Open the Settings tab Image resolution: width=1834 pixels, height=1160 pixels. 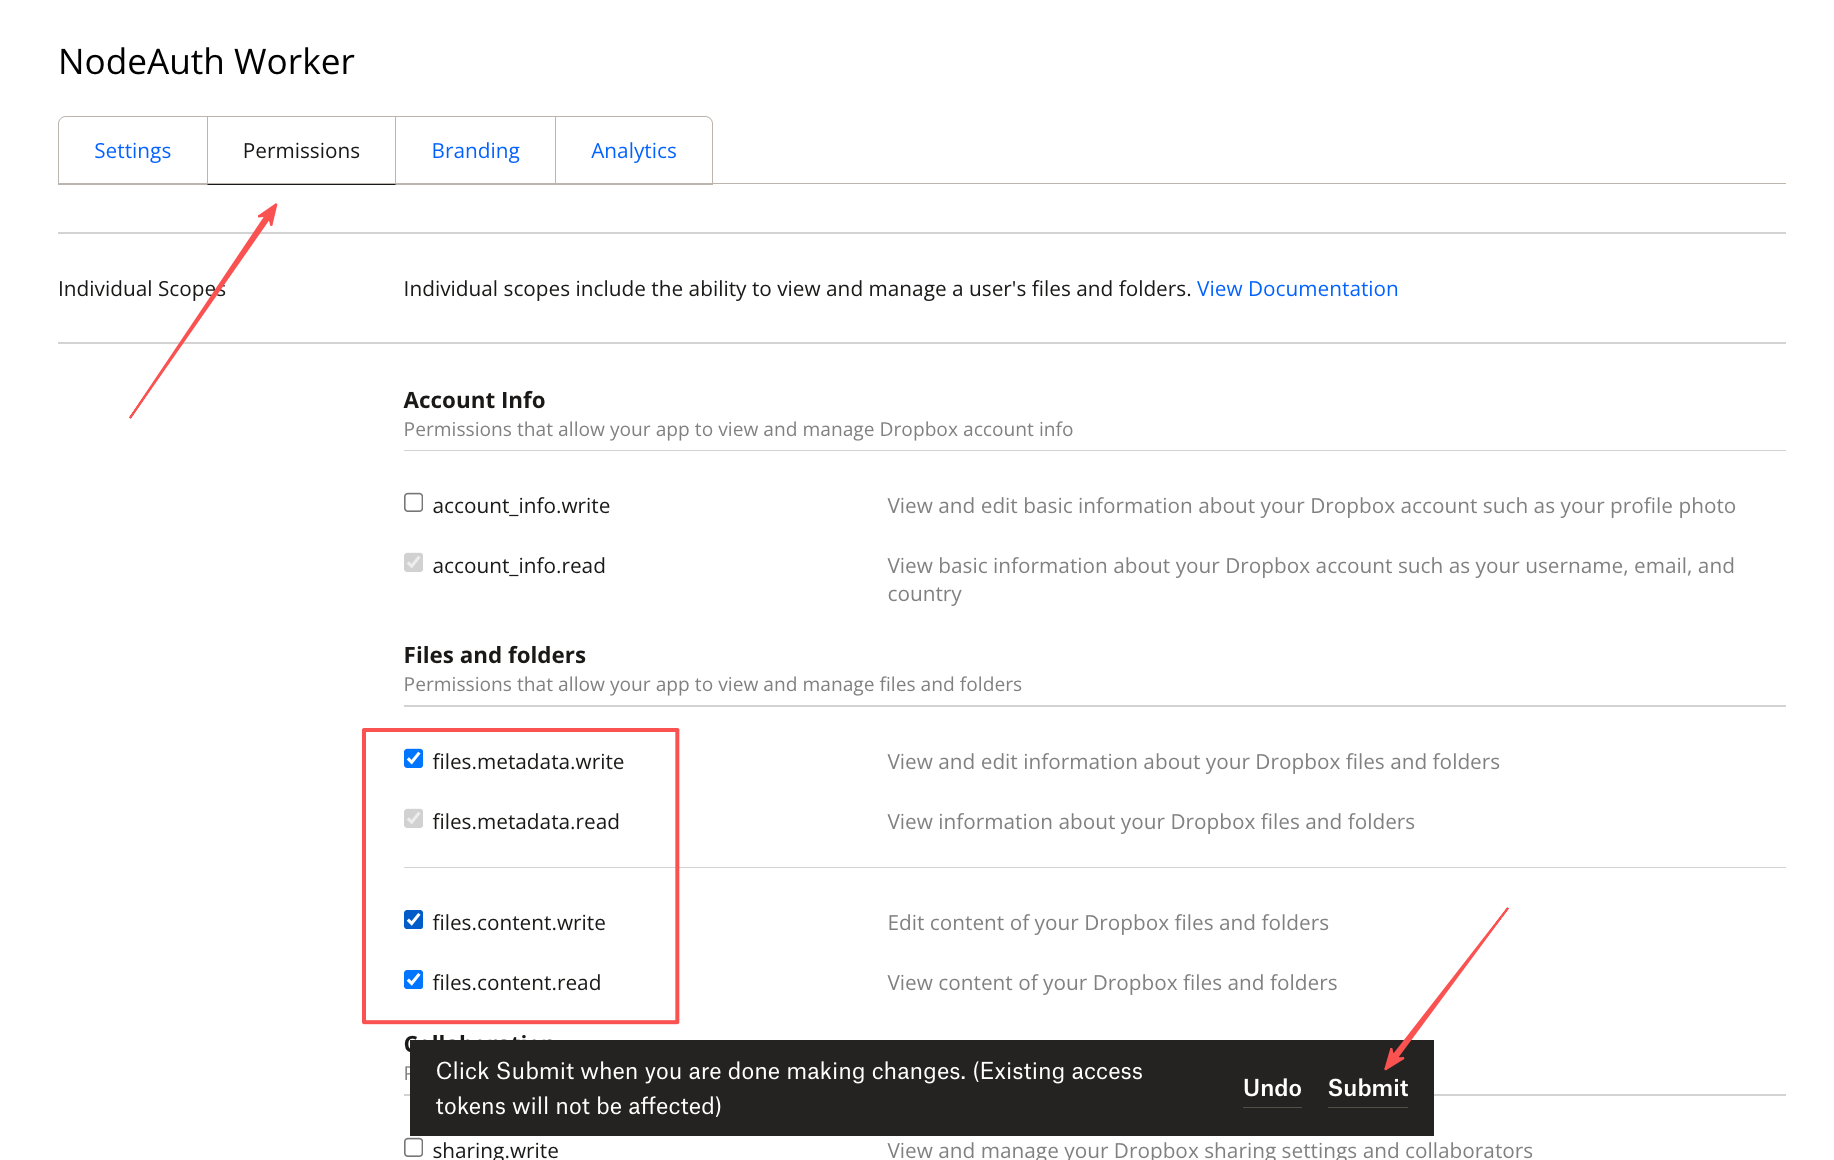[x=132, y=151]
